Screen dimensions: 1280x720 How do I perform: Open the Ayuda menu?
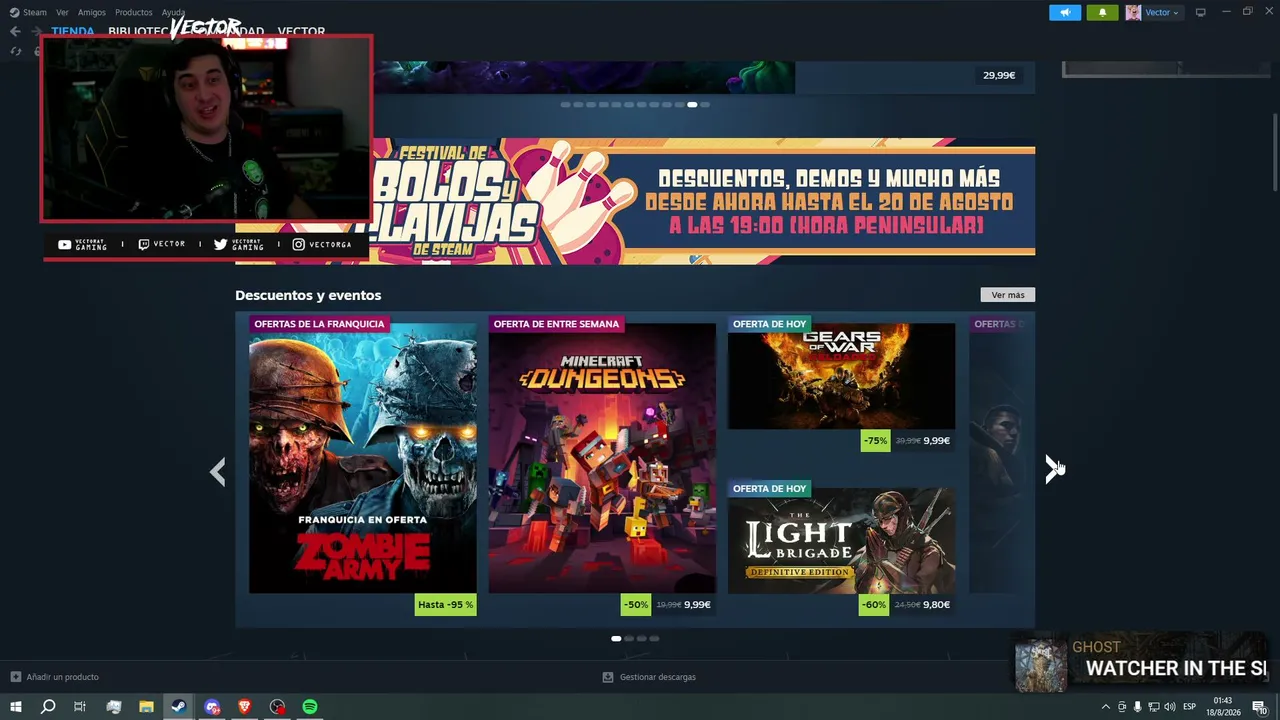click(x=173, y=12)
